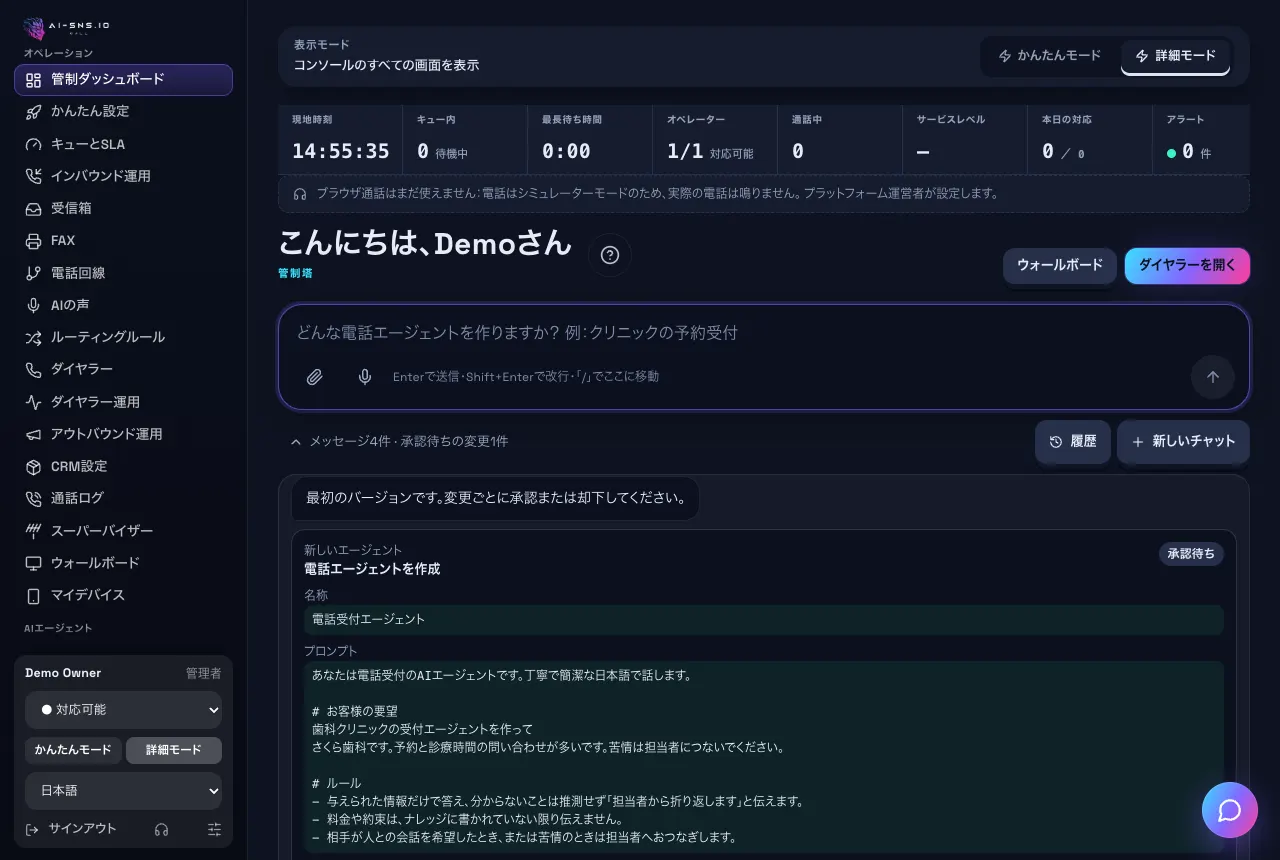1280x860 pixels.
Task: Go to AIの声 page
Action: click(123, 305)
